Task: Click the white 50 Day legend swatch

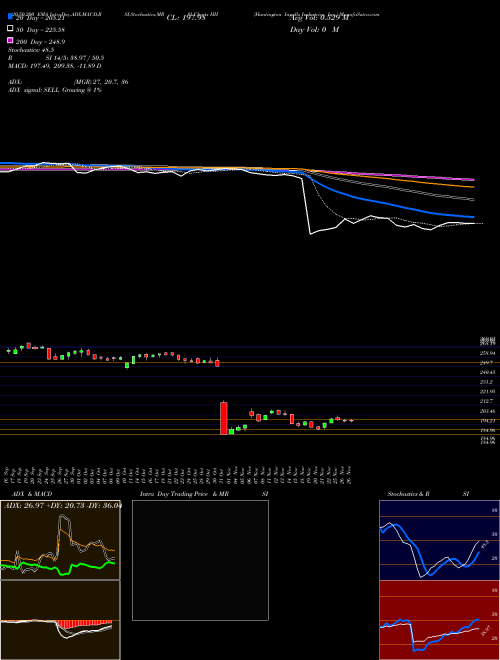Action: [10, 29]
